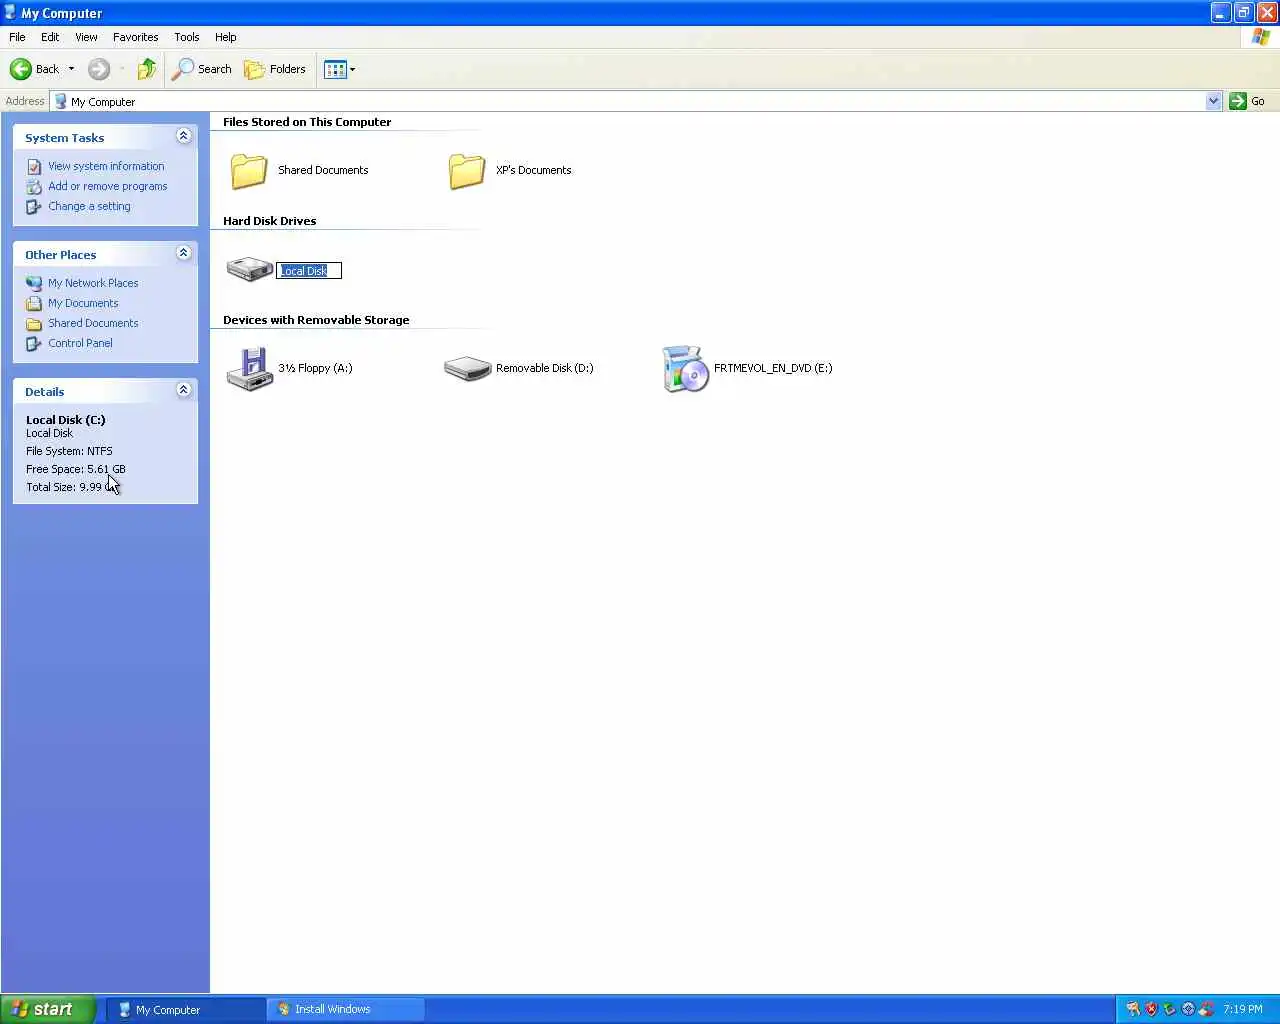Viewport: 1280px width, 1024px height.
Task: Open My Network Places link
Action: pos(93,283)
